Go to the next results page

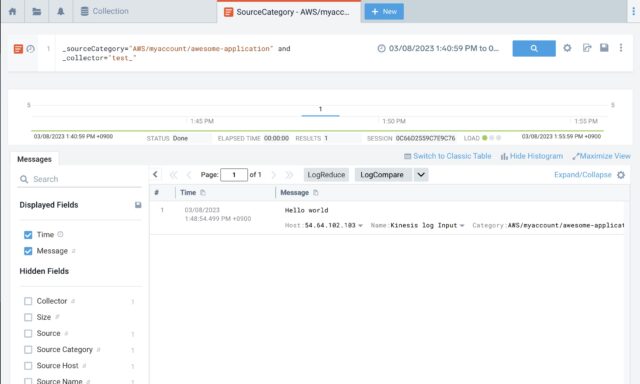273,175
